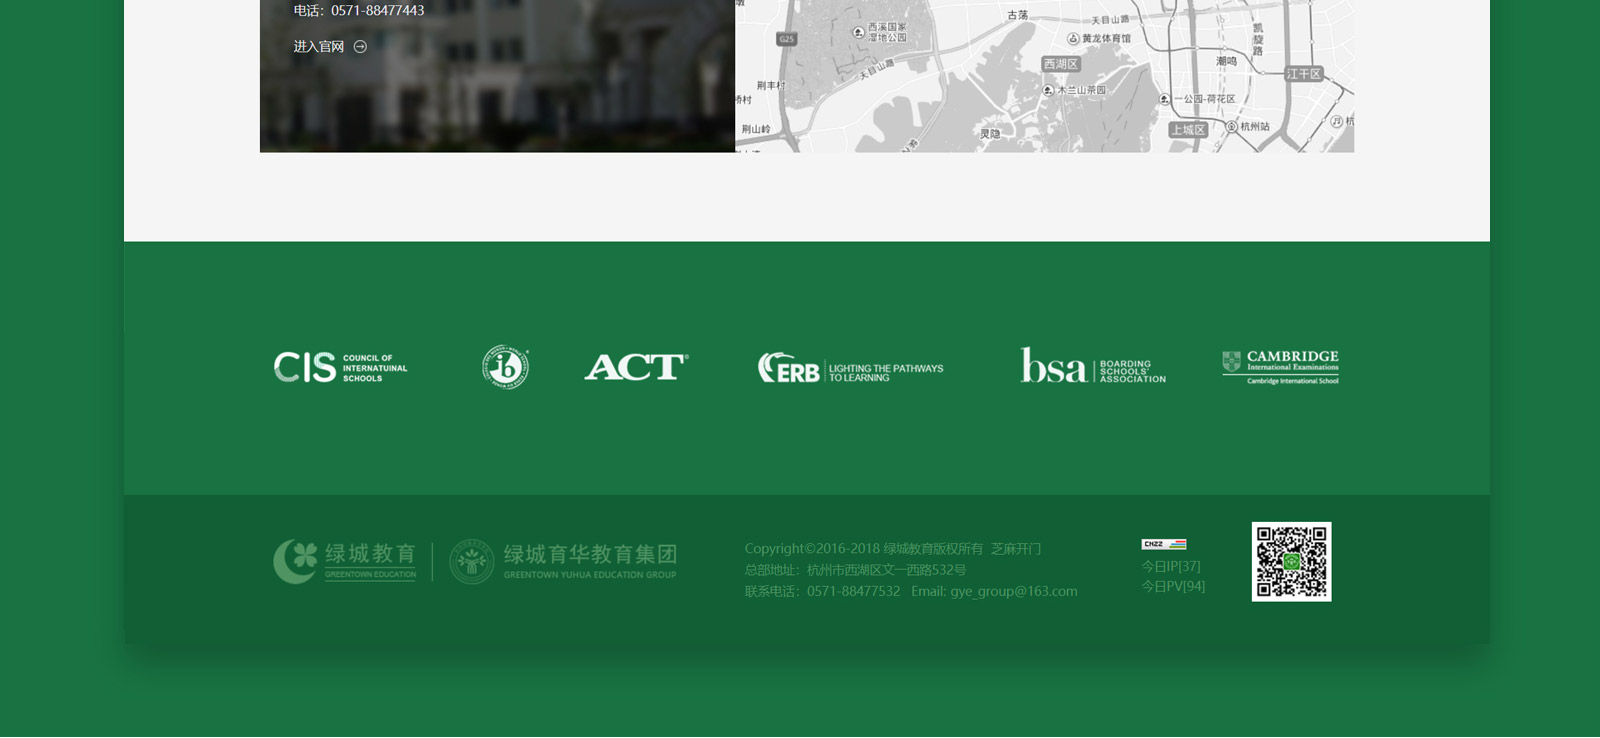Select the 西湖区 label on the map

(x=1061, y=64)
